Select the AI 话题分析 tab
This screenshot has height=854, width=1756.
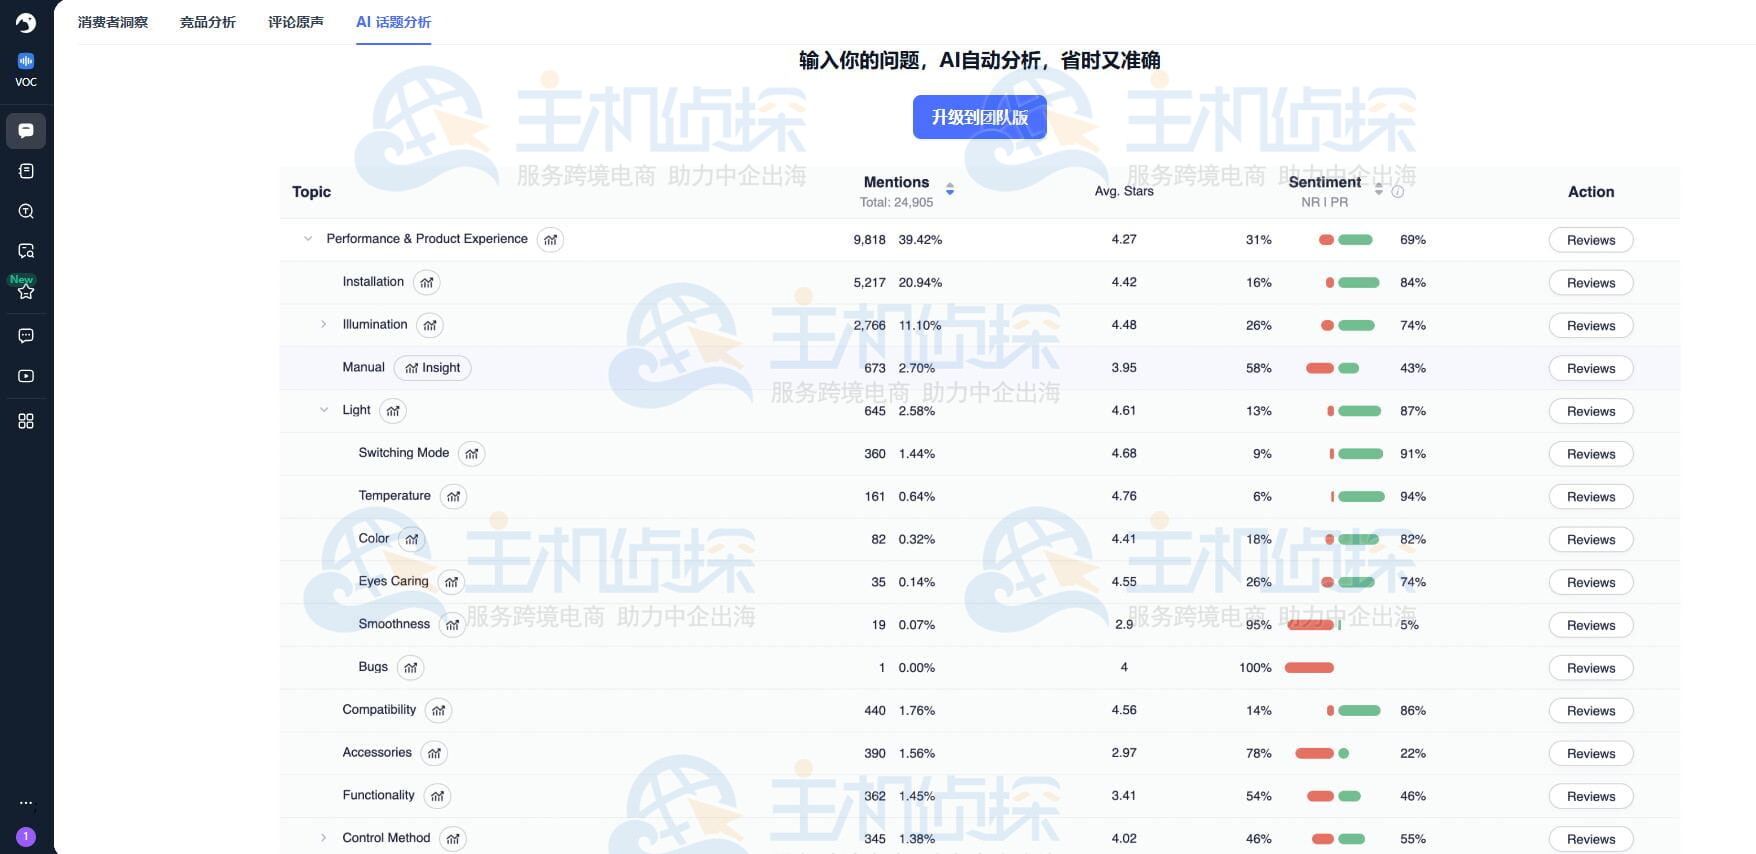(394, 22)
